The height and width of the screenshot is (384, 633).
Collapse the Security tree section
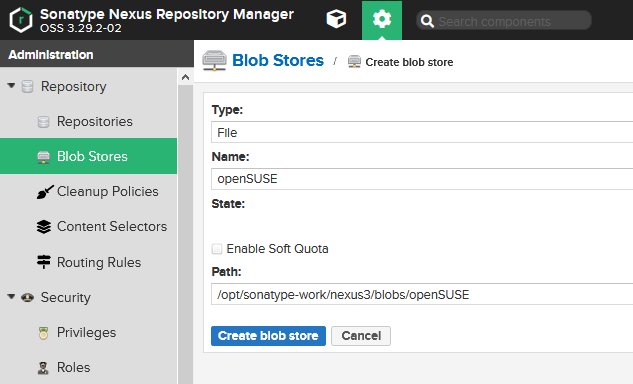11,297
